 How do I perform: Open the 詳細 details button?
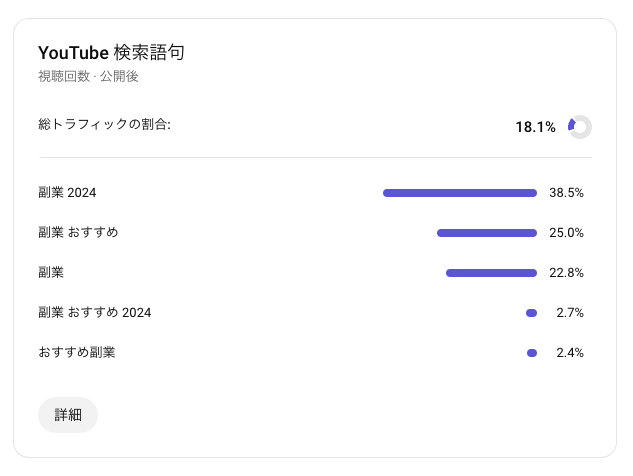[68, 414]
